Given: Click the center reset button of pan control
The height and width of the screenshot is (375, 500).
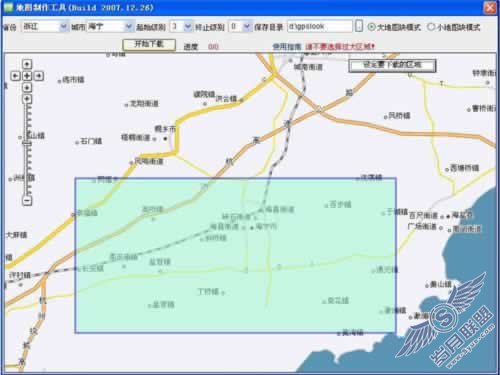Looking at the screenshot, I should point(27,76).
